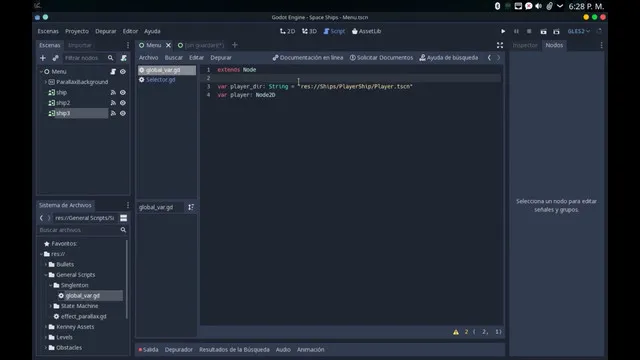This screenshot has width=640, height=360.
Task: Switch to 2D workspace
Action: 287,31
